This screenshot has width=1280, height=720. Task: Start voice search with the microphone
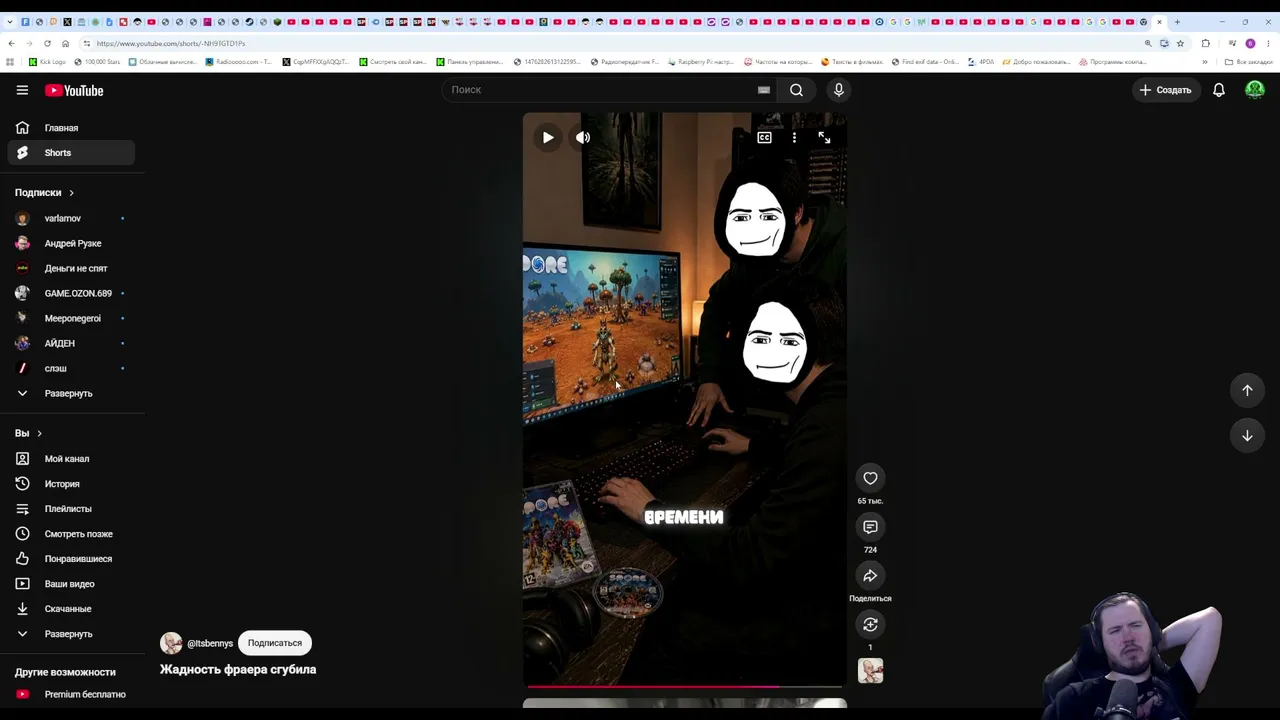(x=839, y=90)
